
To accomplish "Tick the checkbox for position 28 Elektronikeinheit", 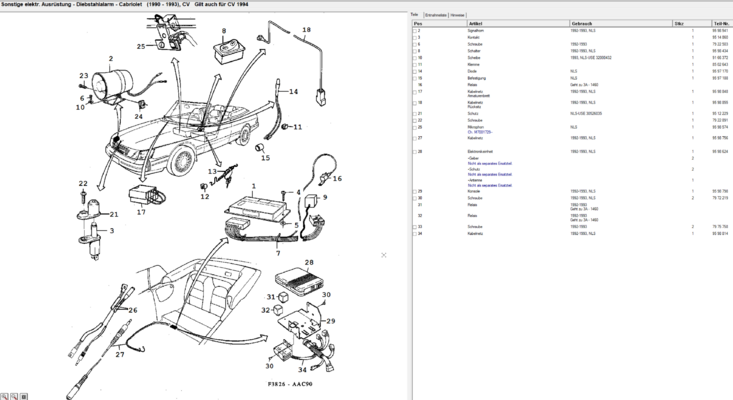I will pyautogui.click(x=415, y=152).
